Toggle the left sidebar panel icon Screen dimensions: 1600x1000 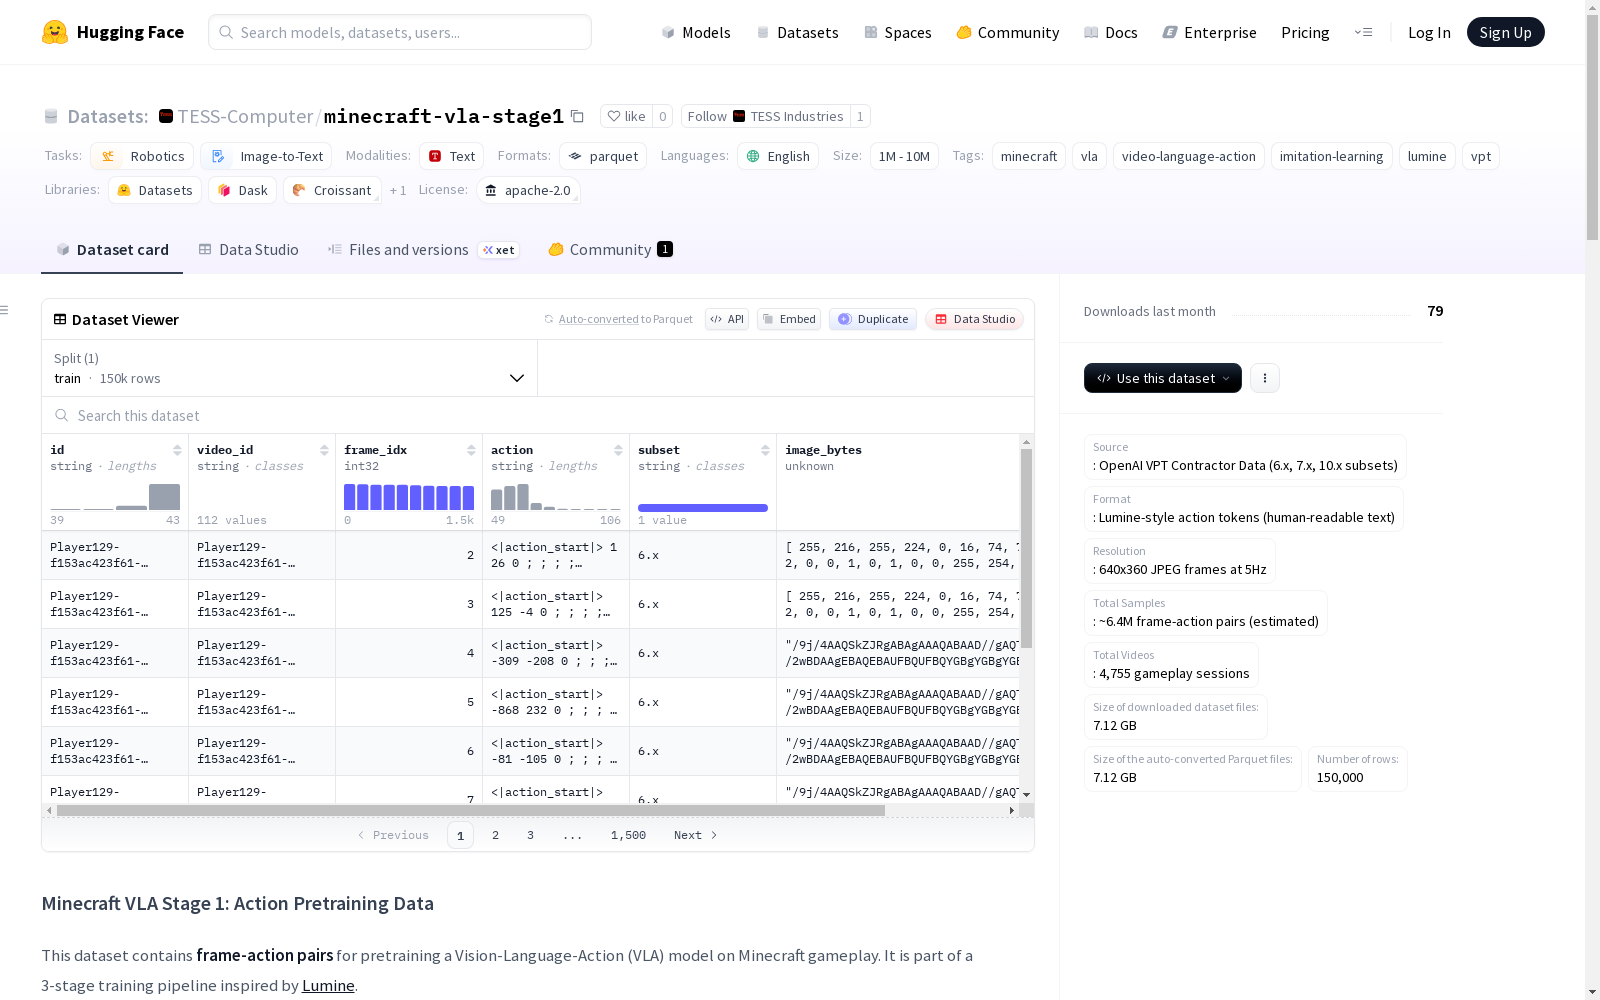(5, 310)
